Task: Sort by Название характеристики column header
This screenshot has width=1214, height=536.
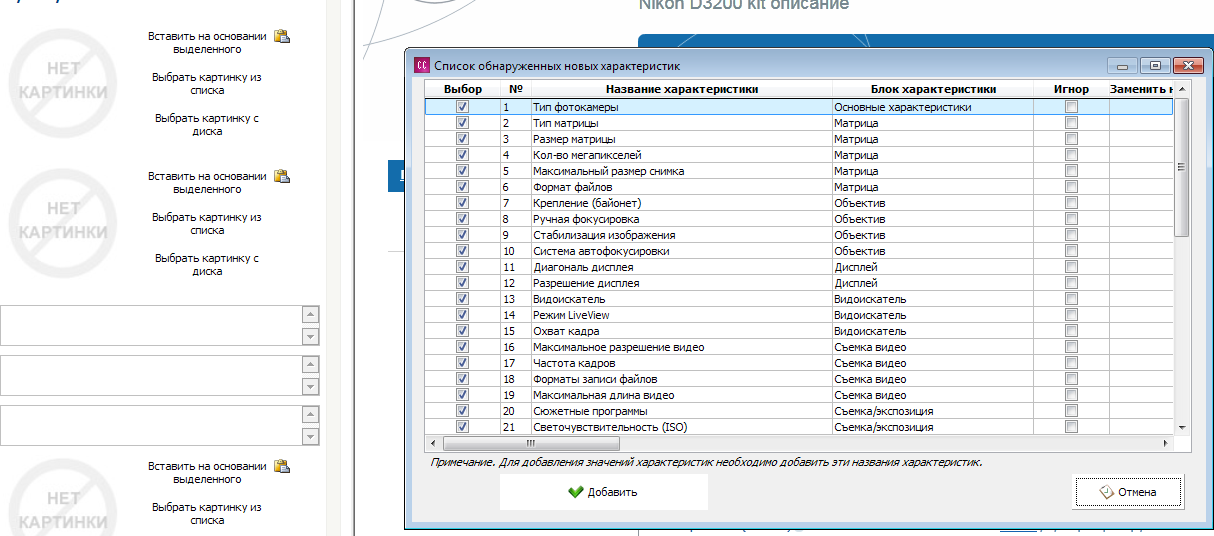Action: click(x=681, y=89)
